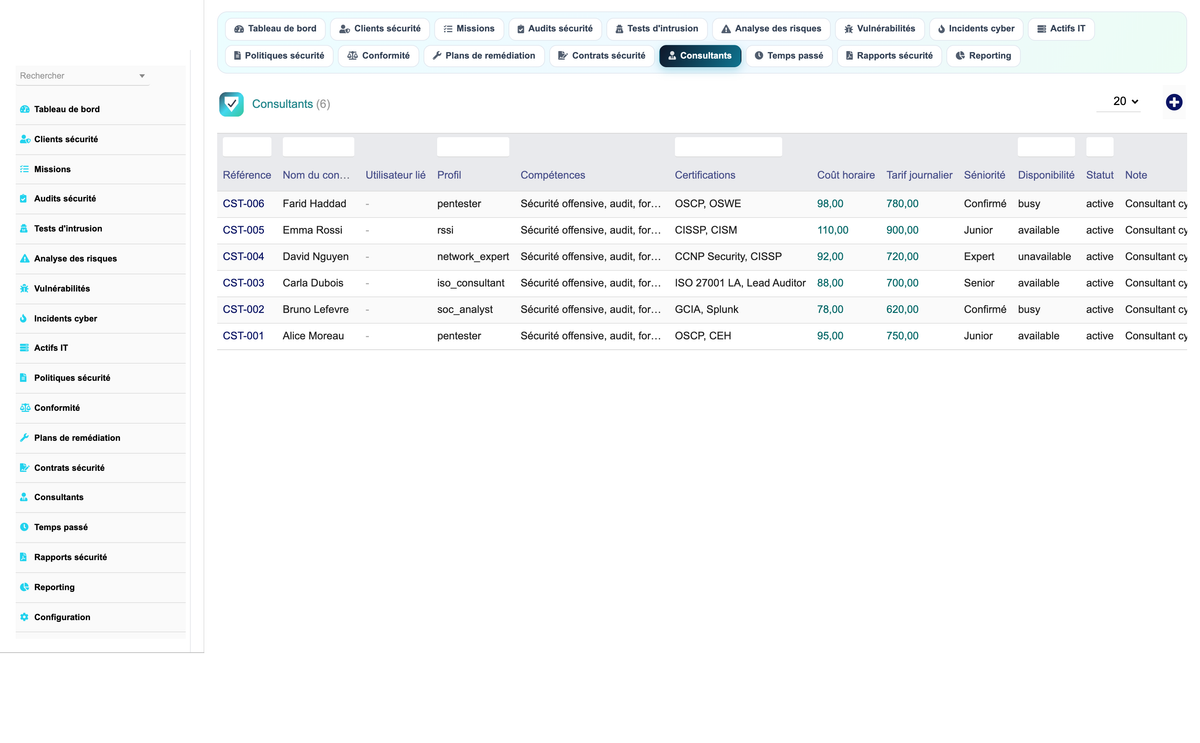This screenshot has width=1200, height=743.
Task: Open the Conformité top tab
Action: coord(379,56)
